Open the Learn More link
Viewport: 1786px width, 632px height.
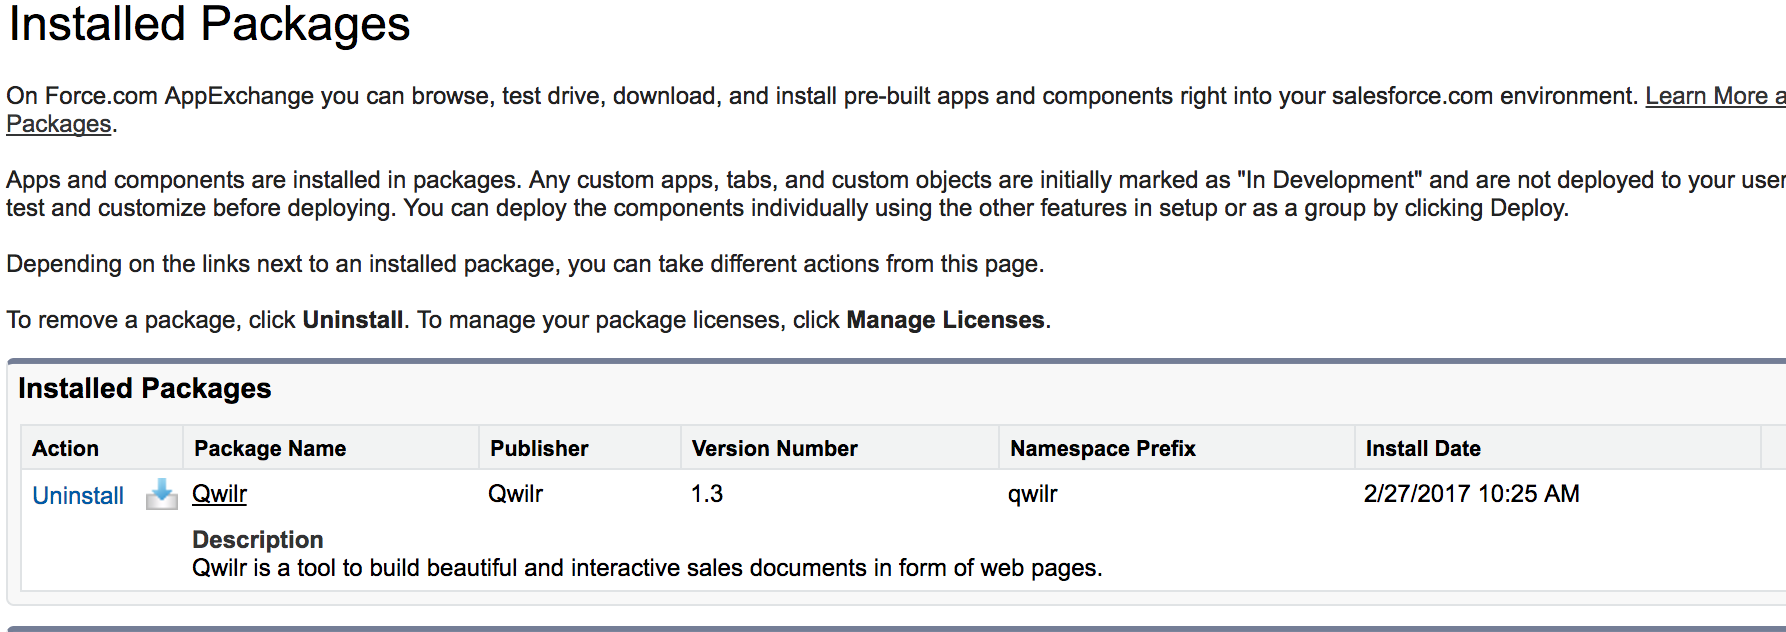click(1715, 96)
